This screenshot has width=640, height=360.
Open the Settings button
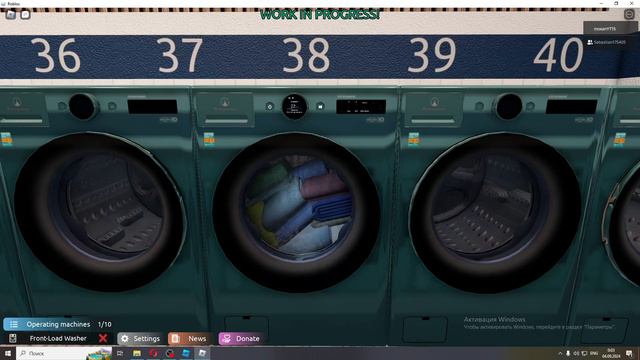[140, 338]
